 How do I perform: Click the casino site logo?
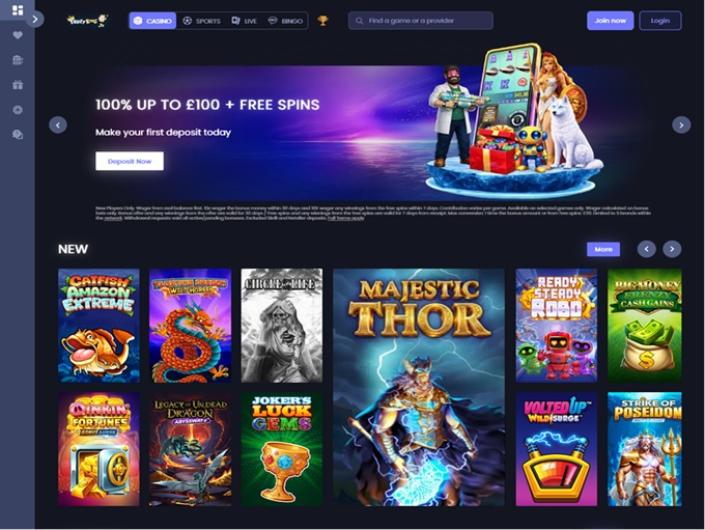pyautogui.click(x=87, y=21)
